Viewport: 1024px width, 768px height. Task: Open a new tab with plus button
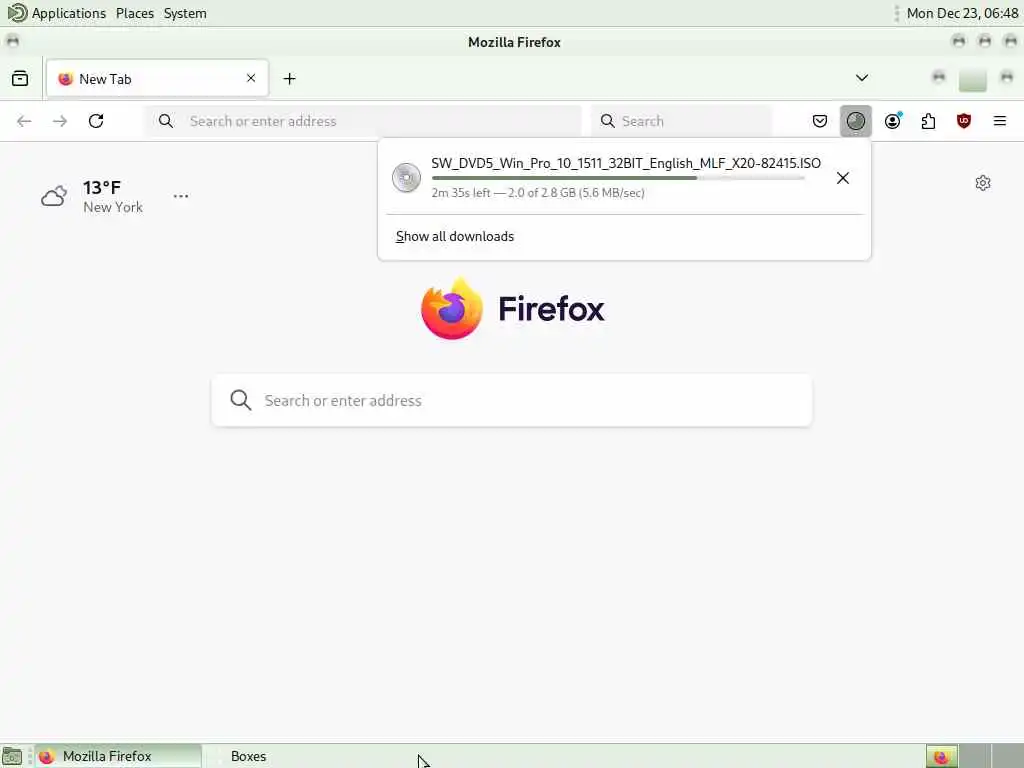click(289, 79)
